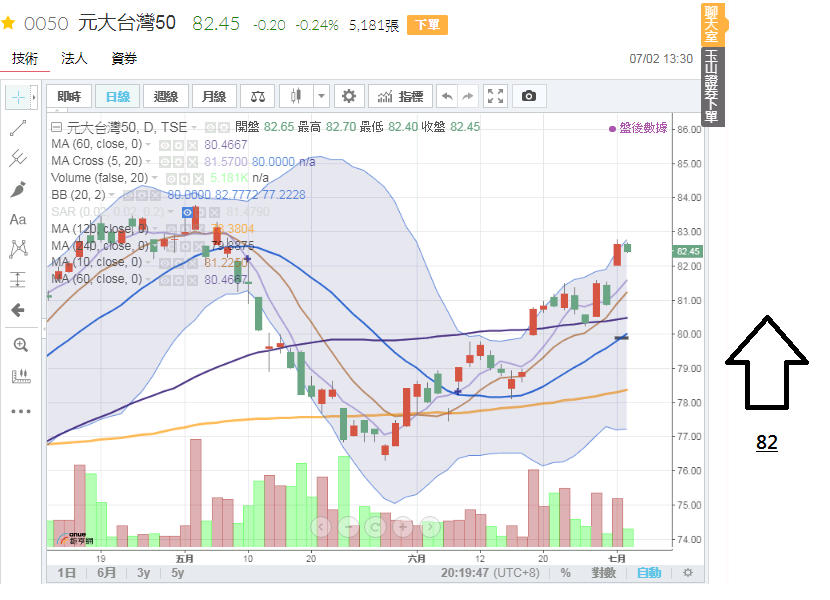
Task: Switch to the 資券 tab
Action: 124,58
